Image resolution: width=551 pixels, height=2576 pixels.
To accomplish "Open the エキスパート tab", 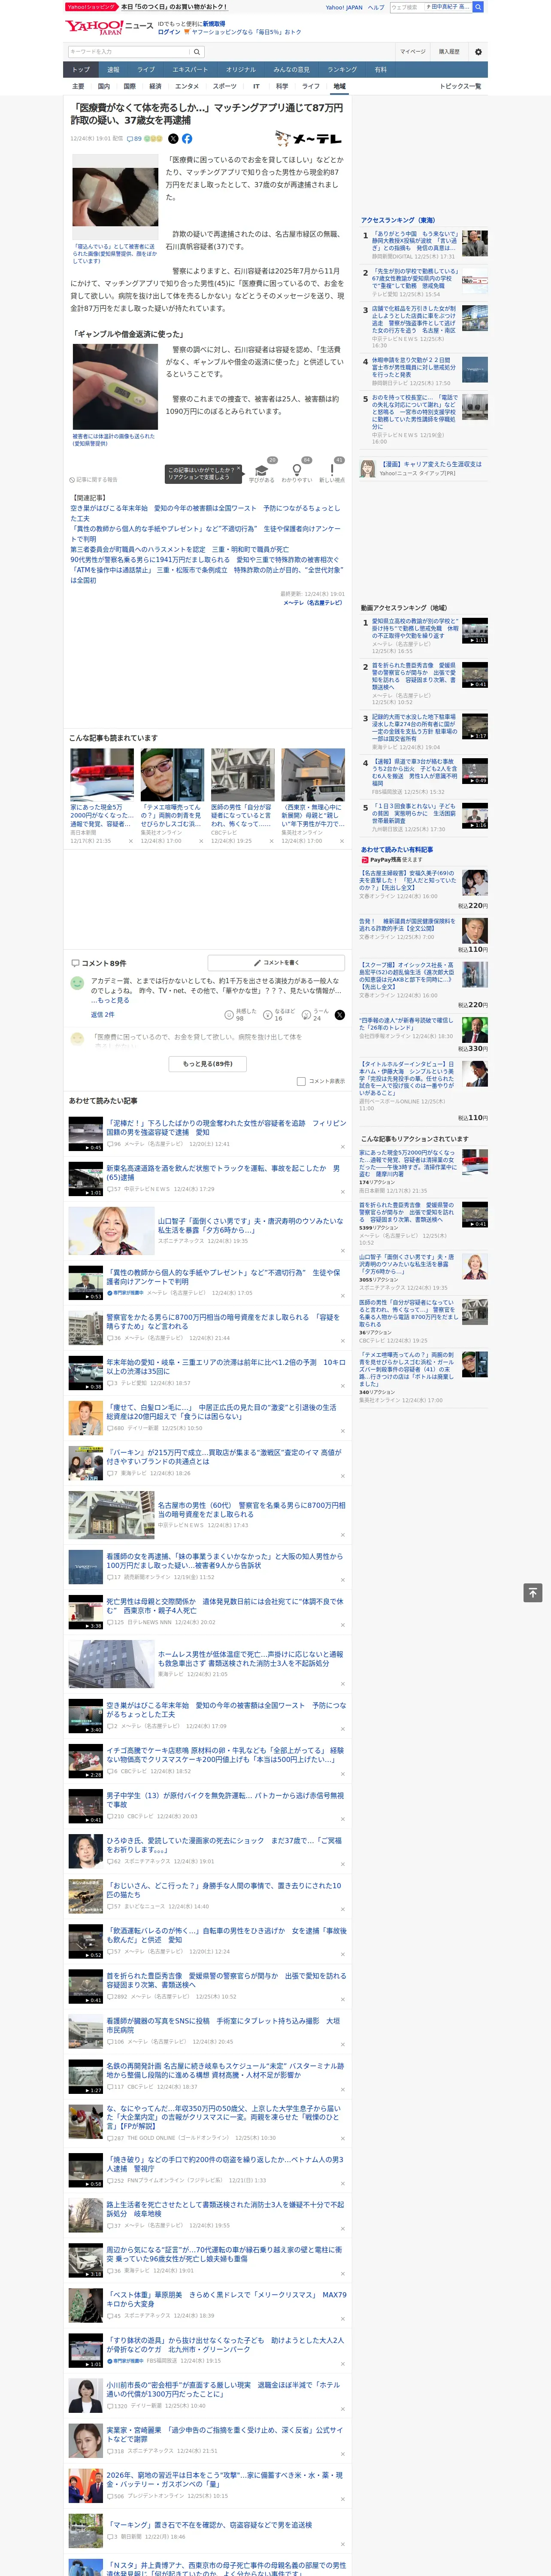I will 190,69.
